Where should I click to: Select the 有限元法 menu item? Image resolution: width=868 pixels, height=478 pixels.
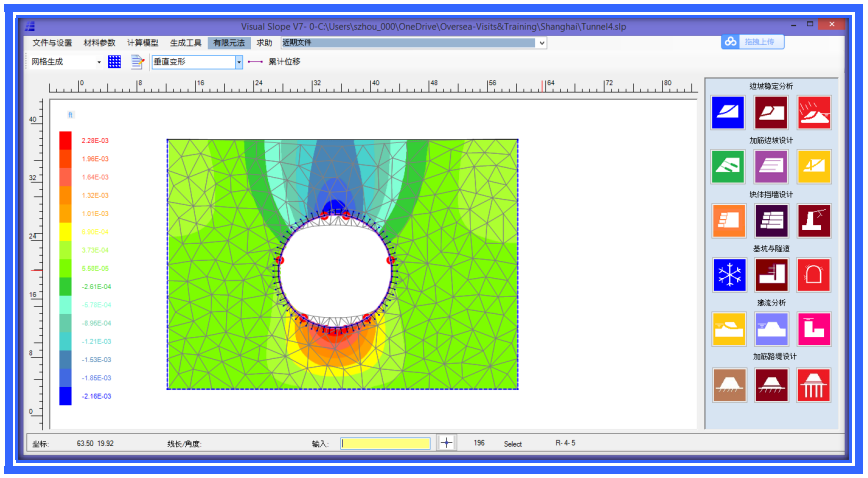230,43
